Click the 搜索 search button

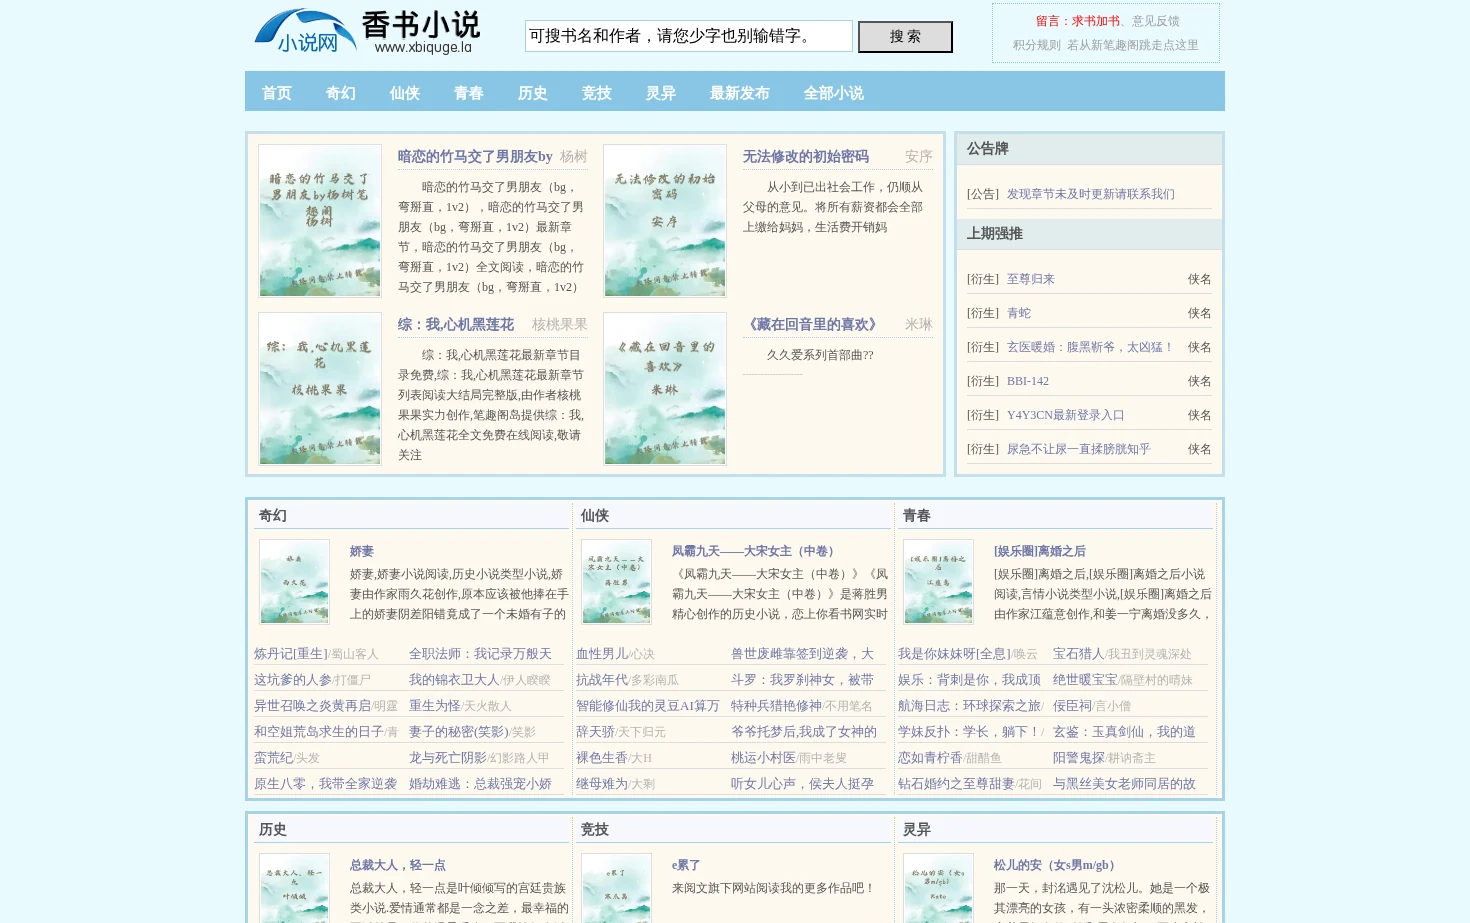(x=905, y=37)
